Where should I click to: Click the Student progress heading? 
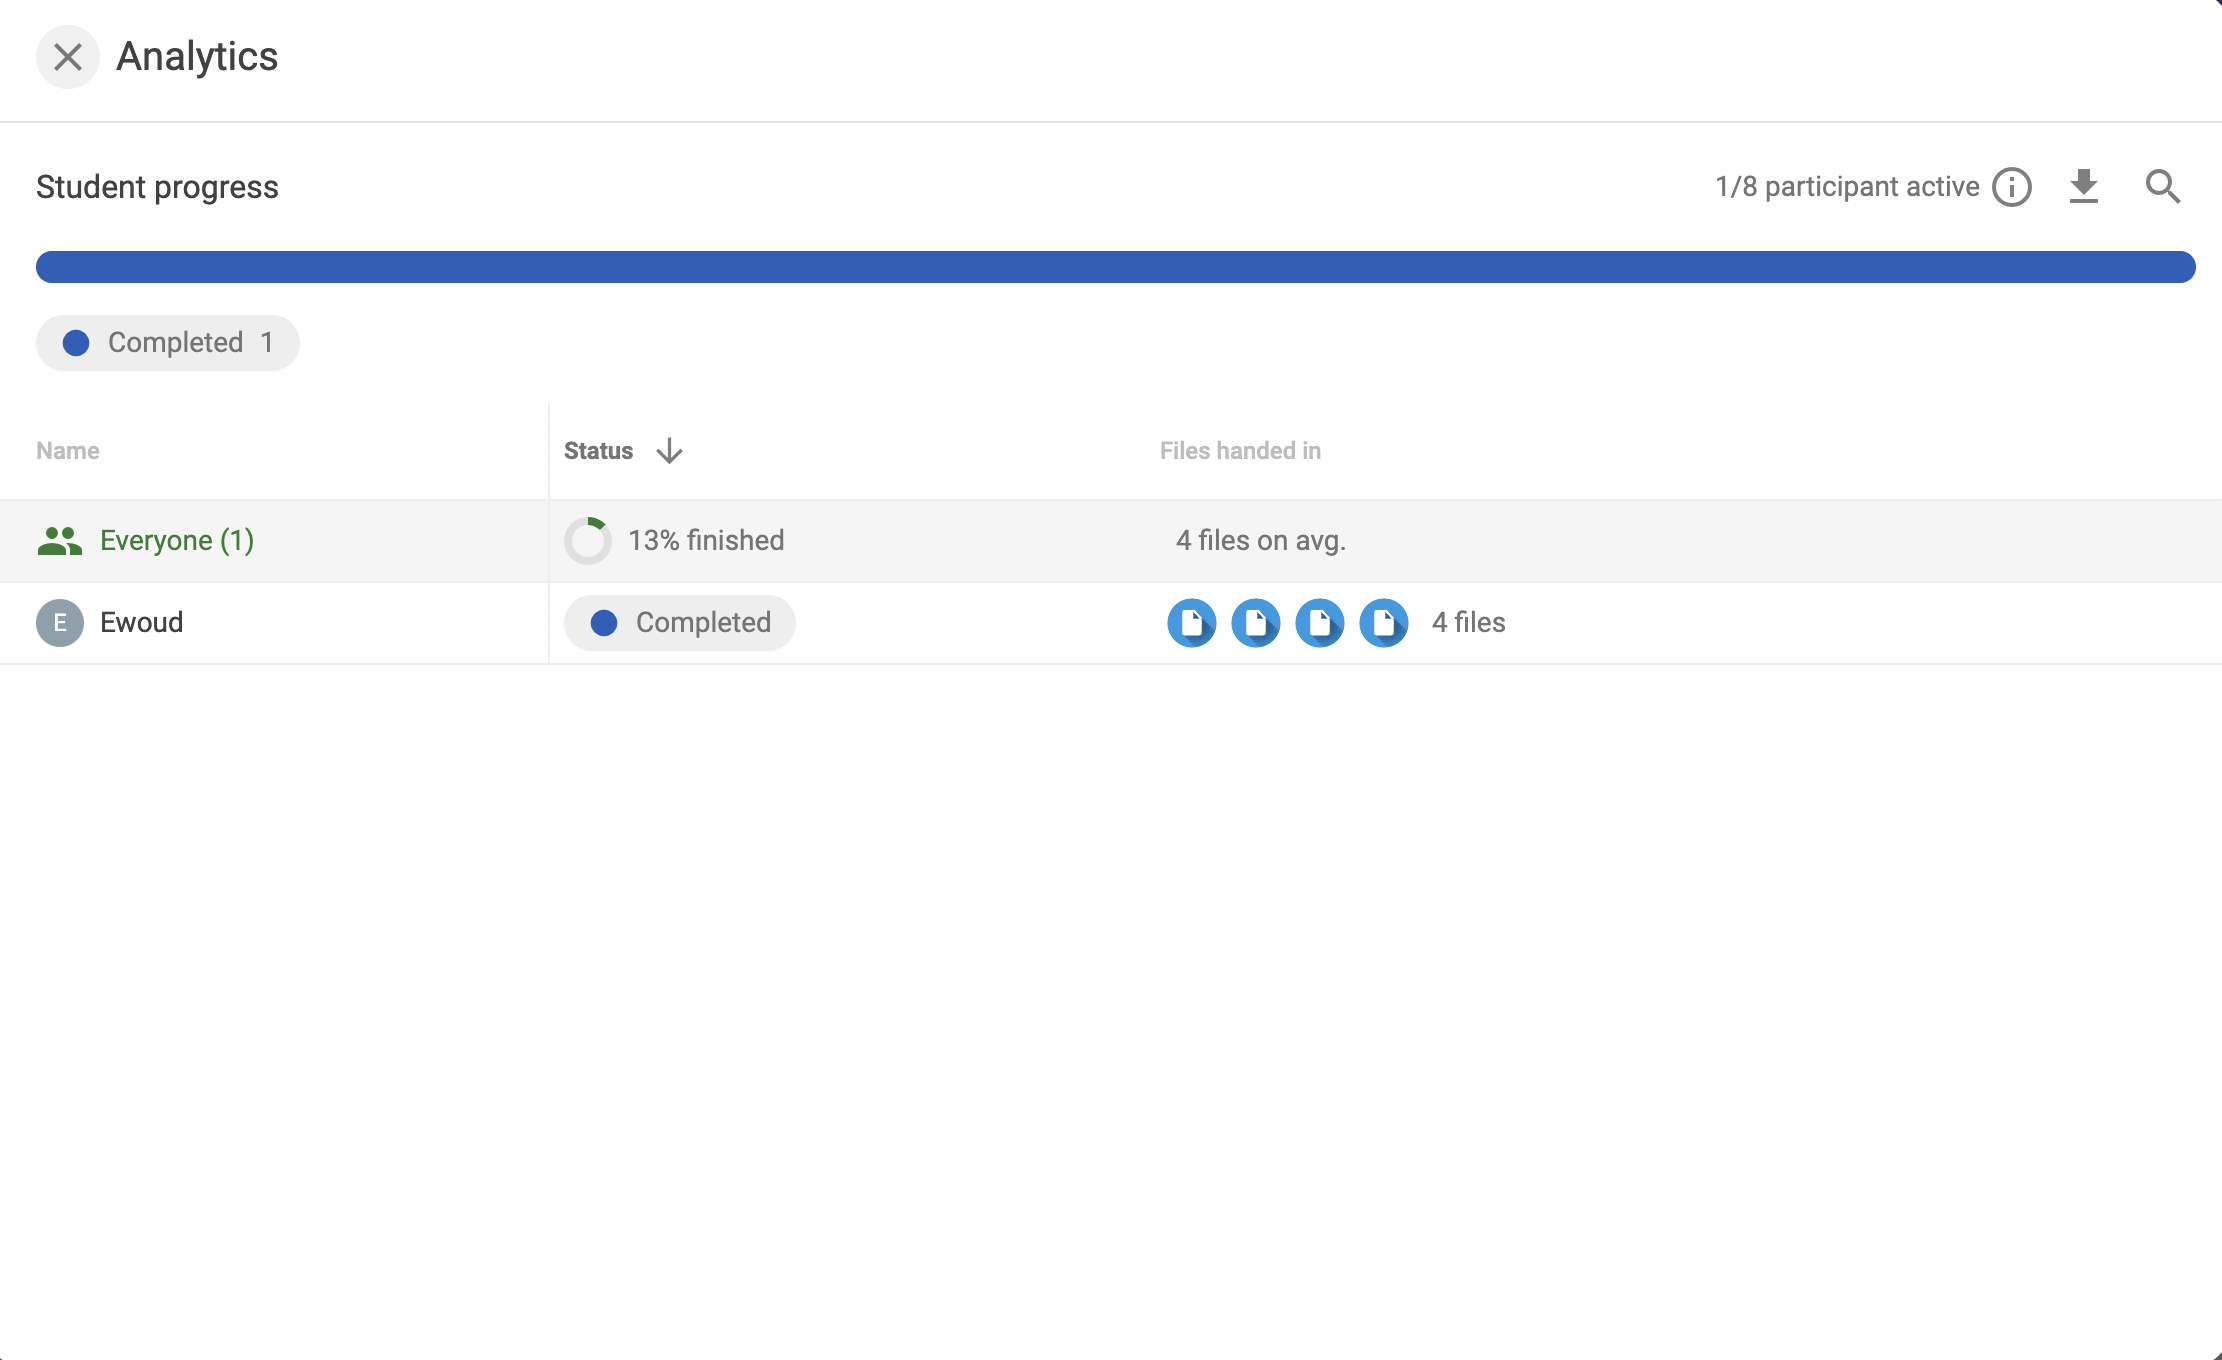157,187
